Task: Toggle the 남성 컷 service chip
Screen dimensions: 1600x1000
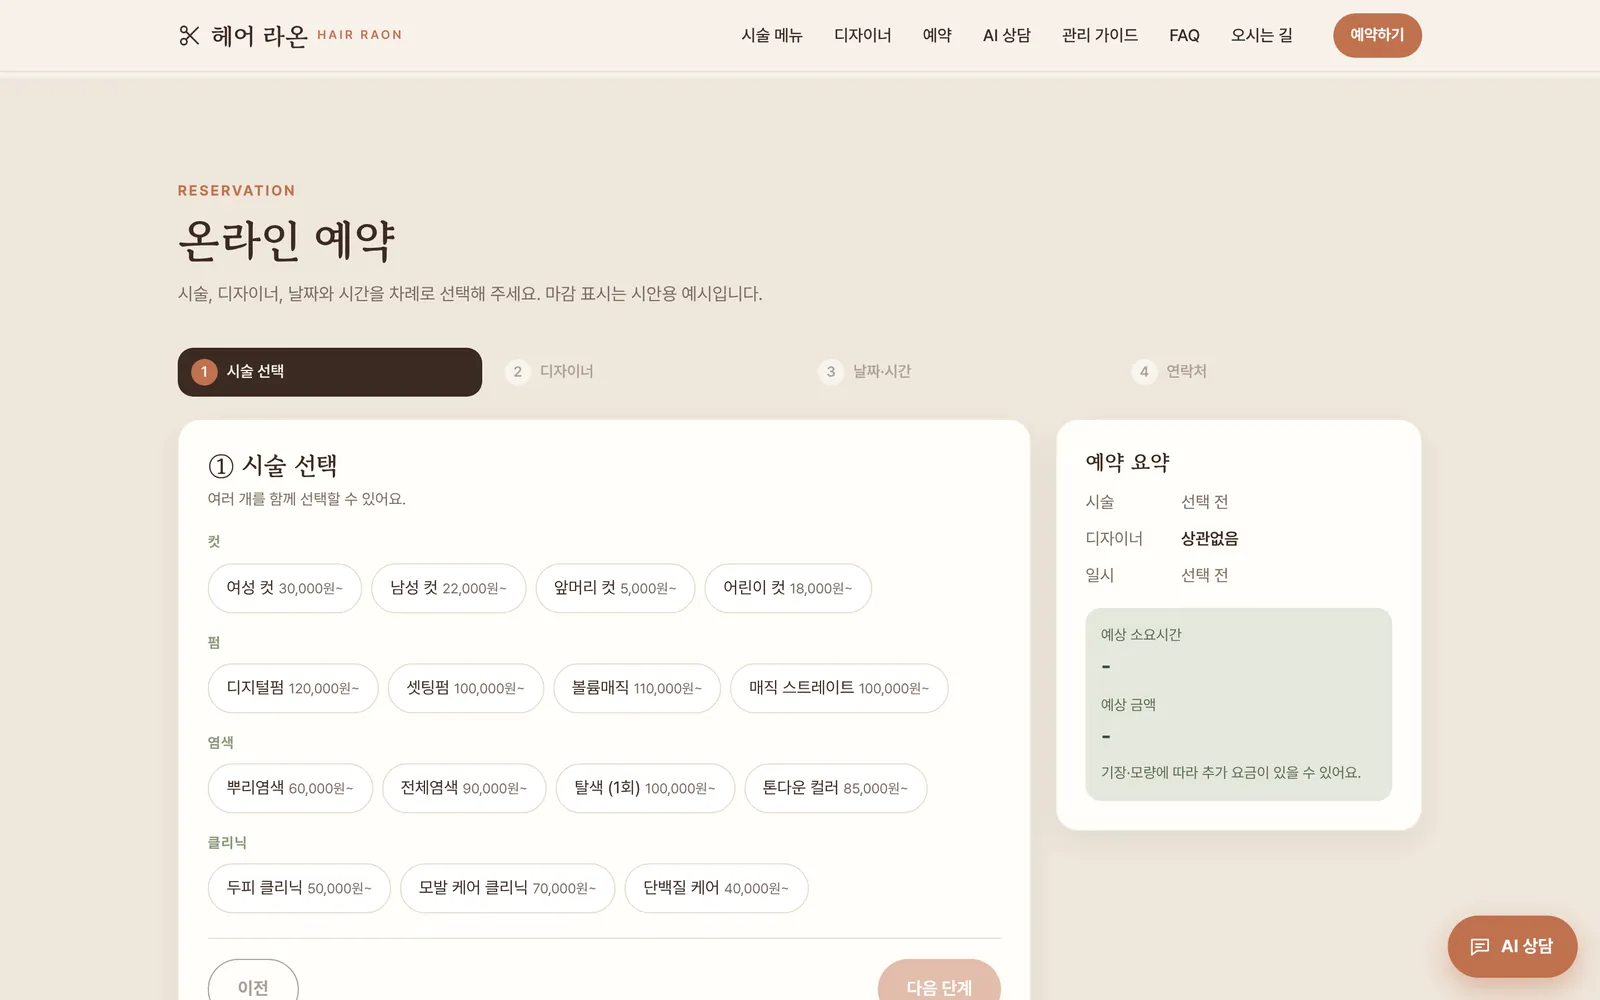Action: coord(448,588)
